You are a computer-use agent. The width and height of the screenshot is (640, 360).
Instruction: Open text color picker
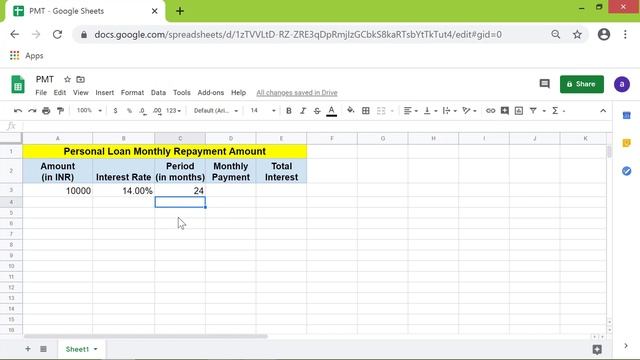[331, 111]
